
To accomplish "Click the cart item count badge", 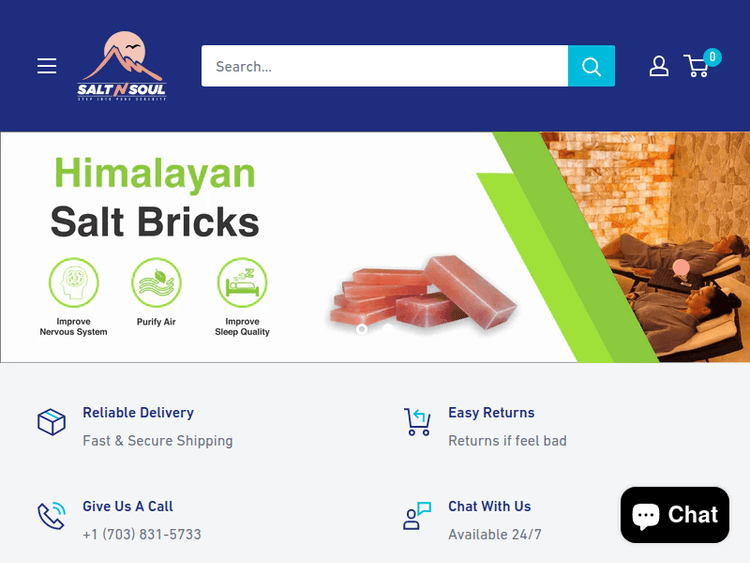I will click(x=712, y=57).
